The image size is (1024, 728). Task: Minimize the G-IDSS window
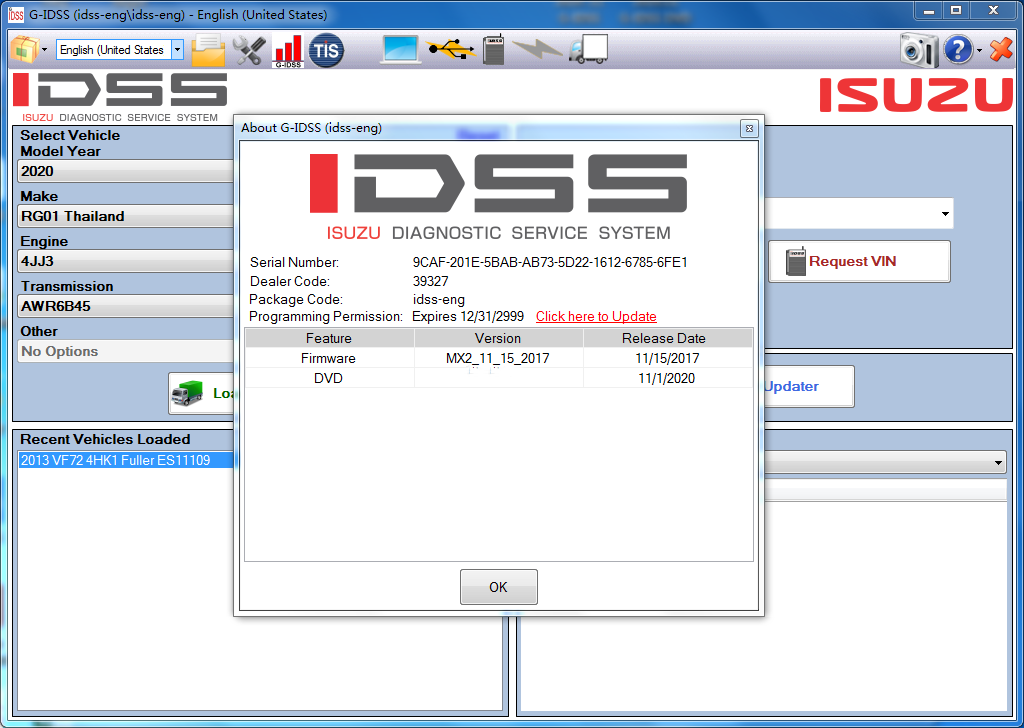(x=929, y=11)
